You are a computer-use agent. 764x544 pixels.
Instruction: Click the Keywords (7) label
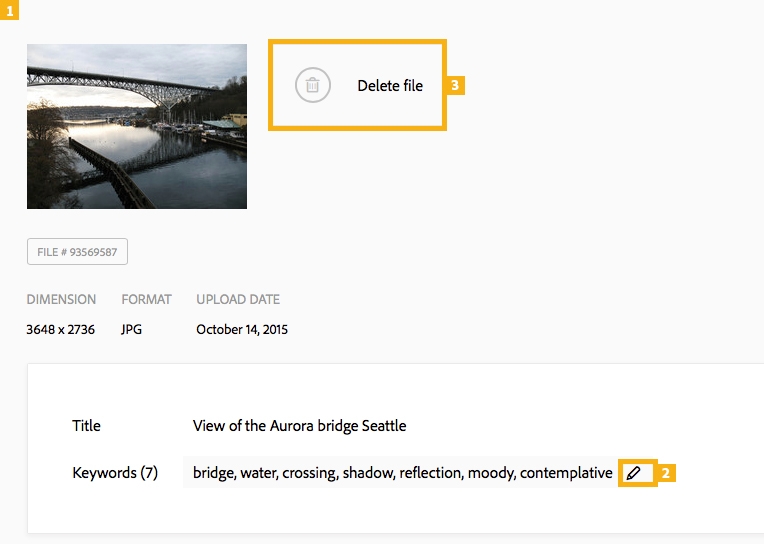115,473
